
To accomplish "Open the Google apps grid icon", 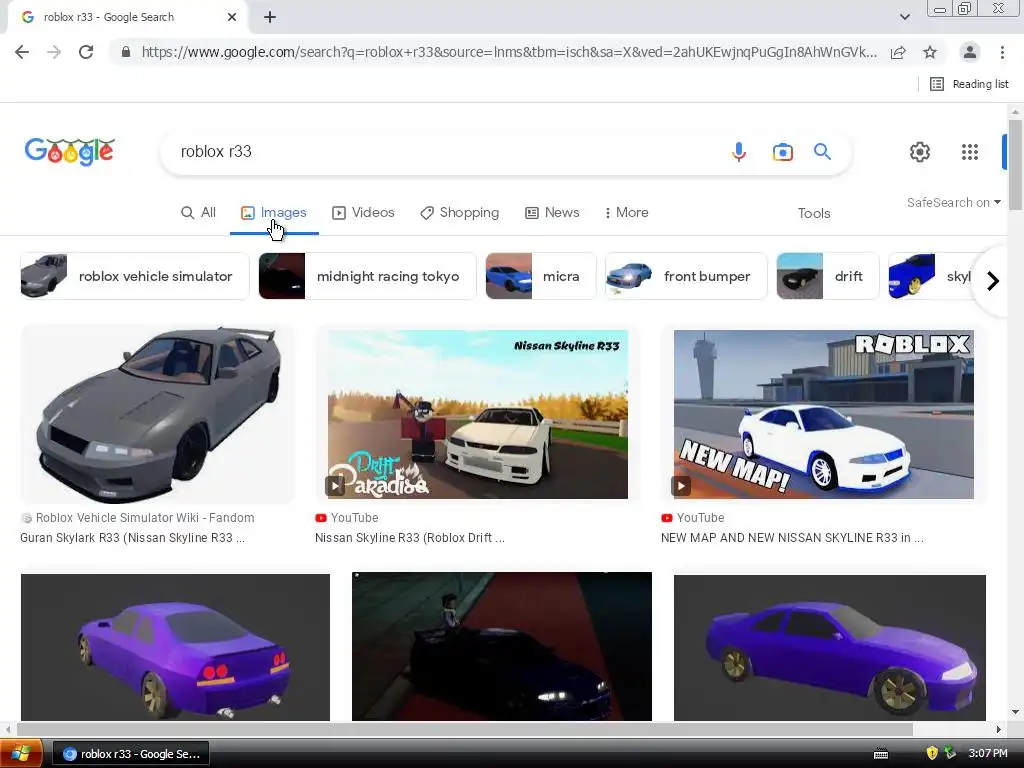I will [x=970, y=152].
